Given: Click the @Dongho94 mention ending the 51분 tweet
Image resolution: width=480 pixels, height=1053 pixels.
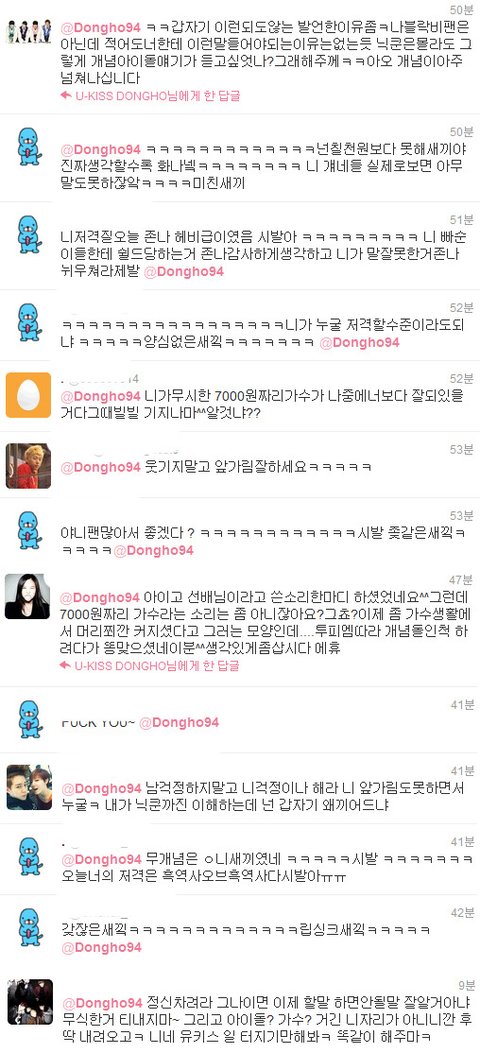Looking at the screenshot, I should (x=183, y=271).
